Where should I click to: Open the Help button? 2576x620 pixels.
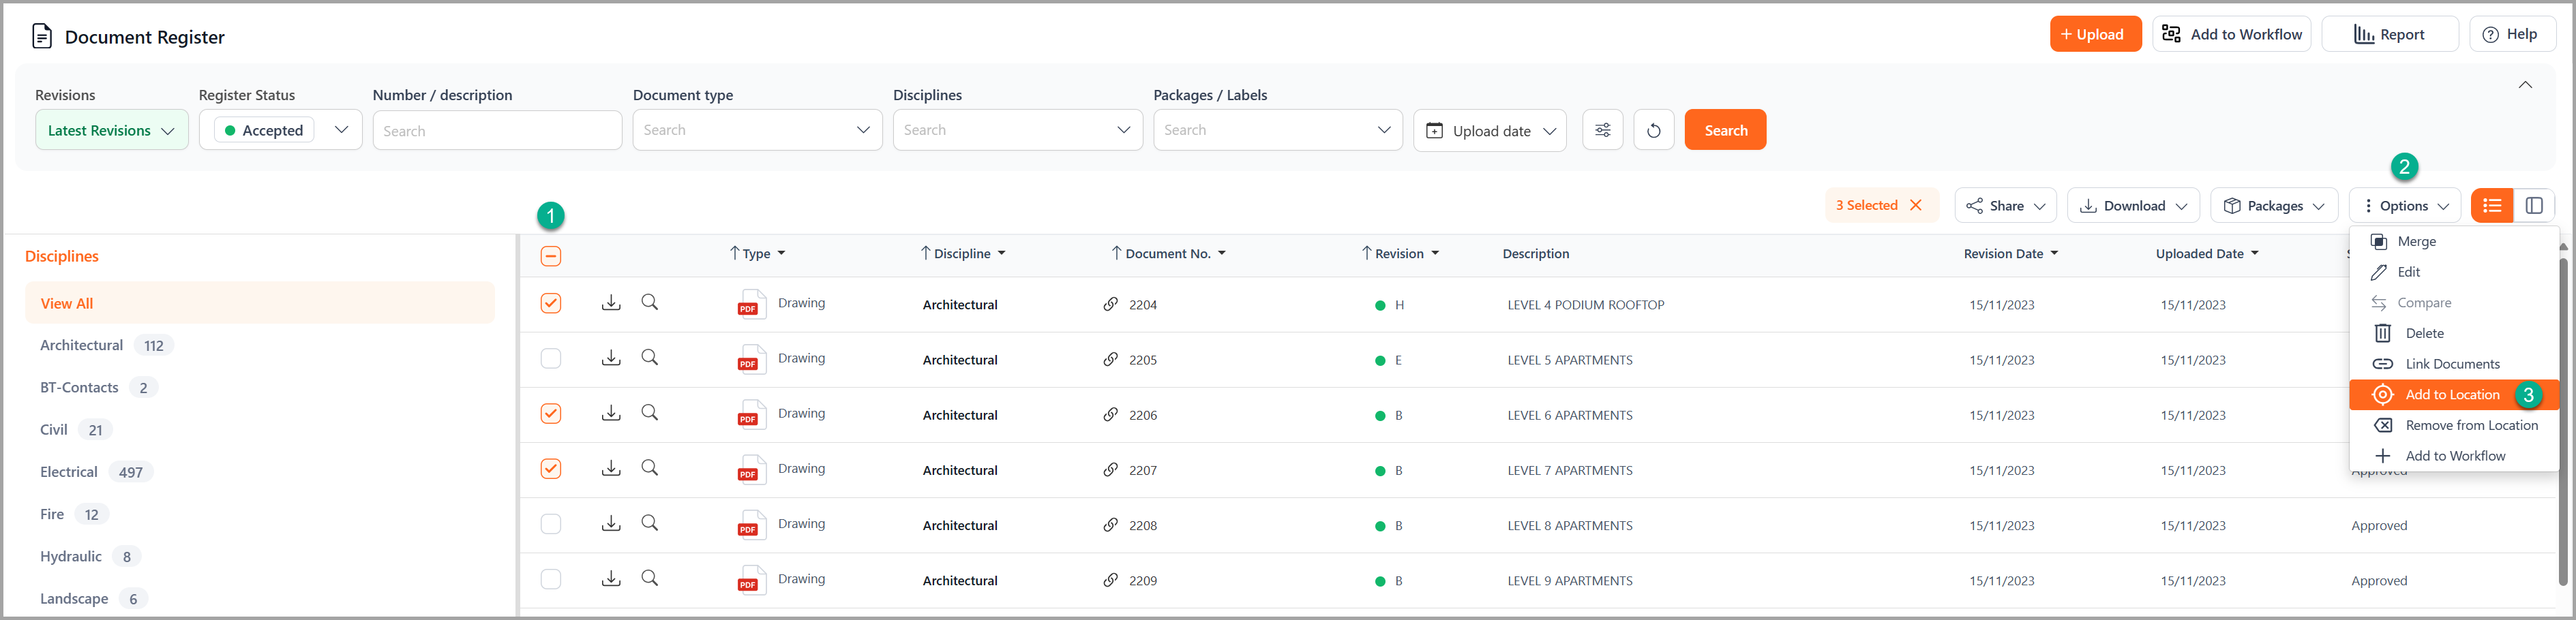pyautogui.click(x=2512, y=34)
